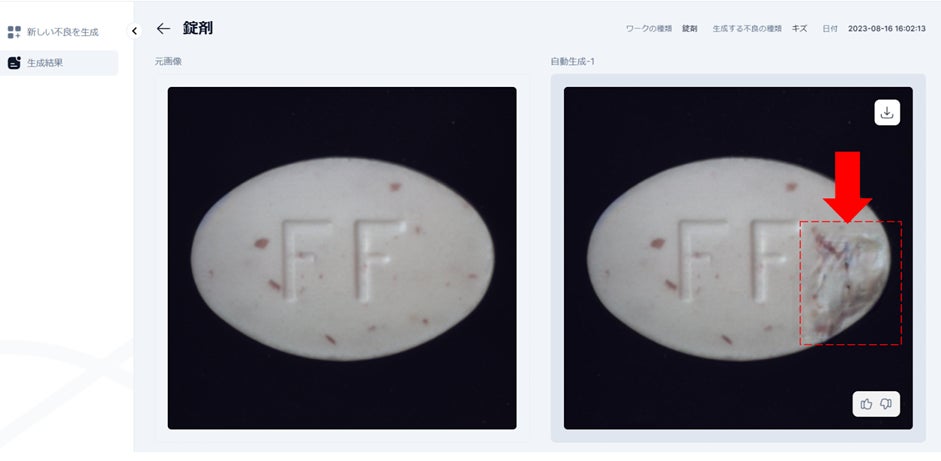Collapse the sidebar with the chevron button

pyautogui.click(x=134, y=31)
